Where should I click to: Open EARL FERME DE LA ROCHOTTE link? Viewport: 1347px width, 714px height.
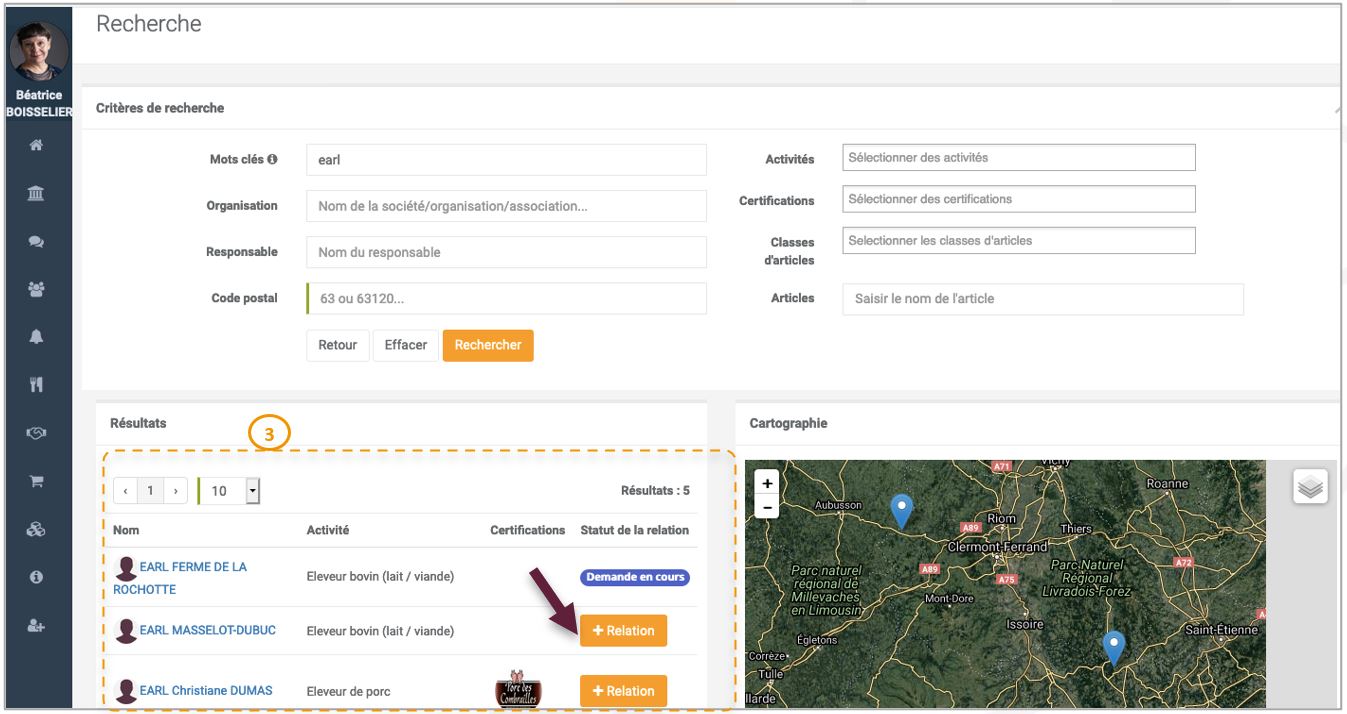[x=180, y=578]
